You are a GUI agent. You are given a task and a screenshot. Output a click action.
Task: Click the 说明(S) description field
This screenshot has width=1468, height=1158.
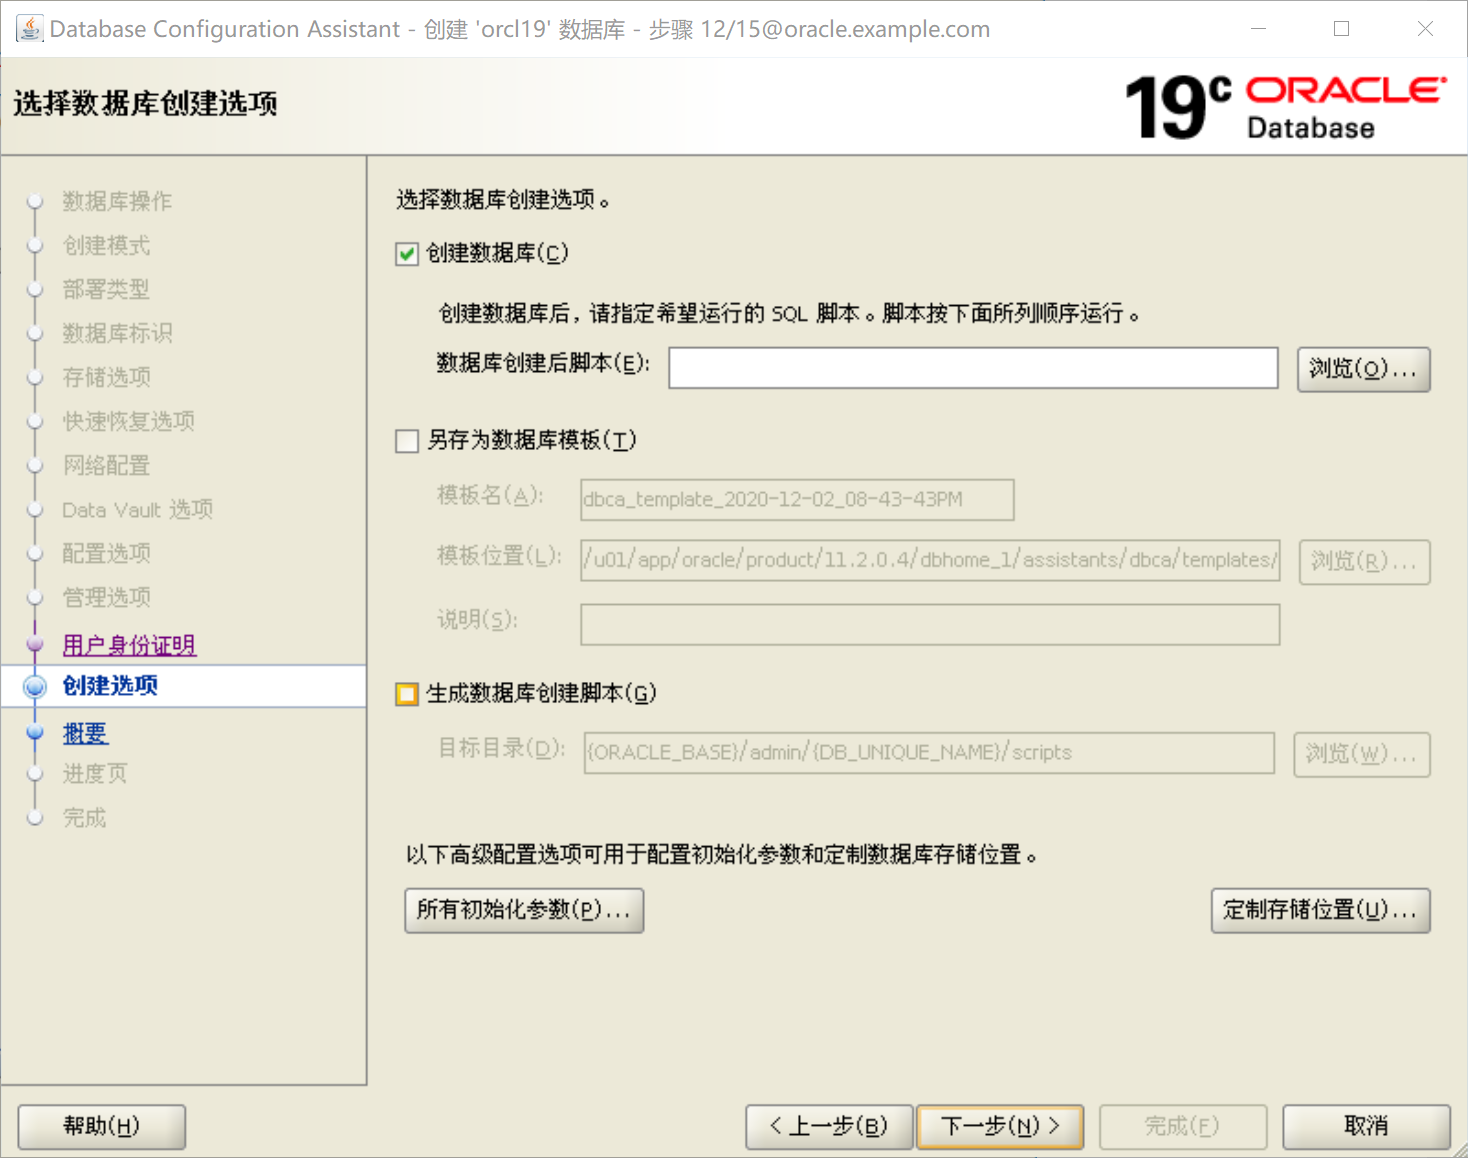(930, 624)
